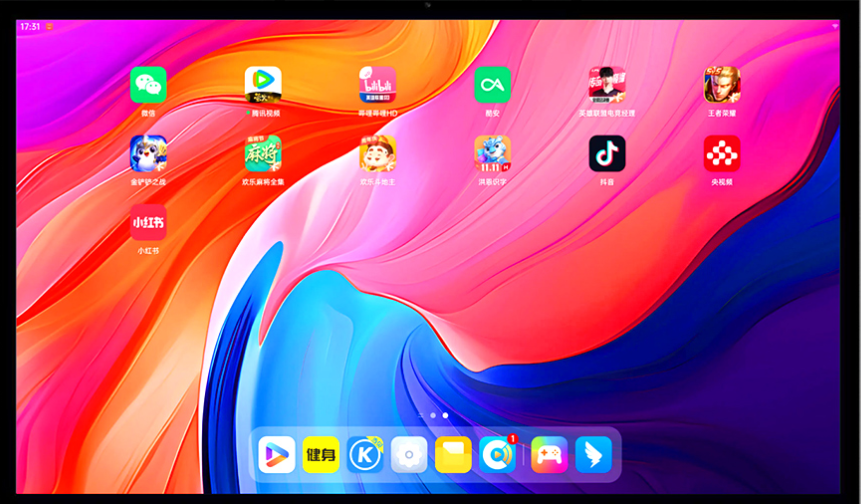Image resolution: width=861 pixels, height=504 pixels.
Task: Open the 金铲铲之战 game
Action: point(148,154)
